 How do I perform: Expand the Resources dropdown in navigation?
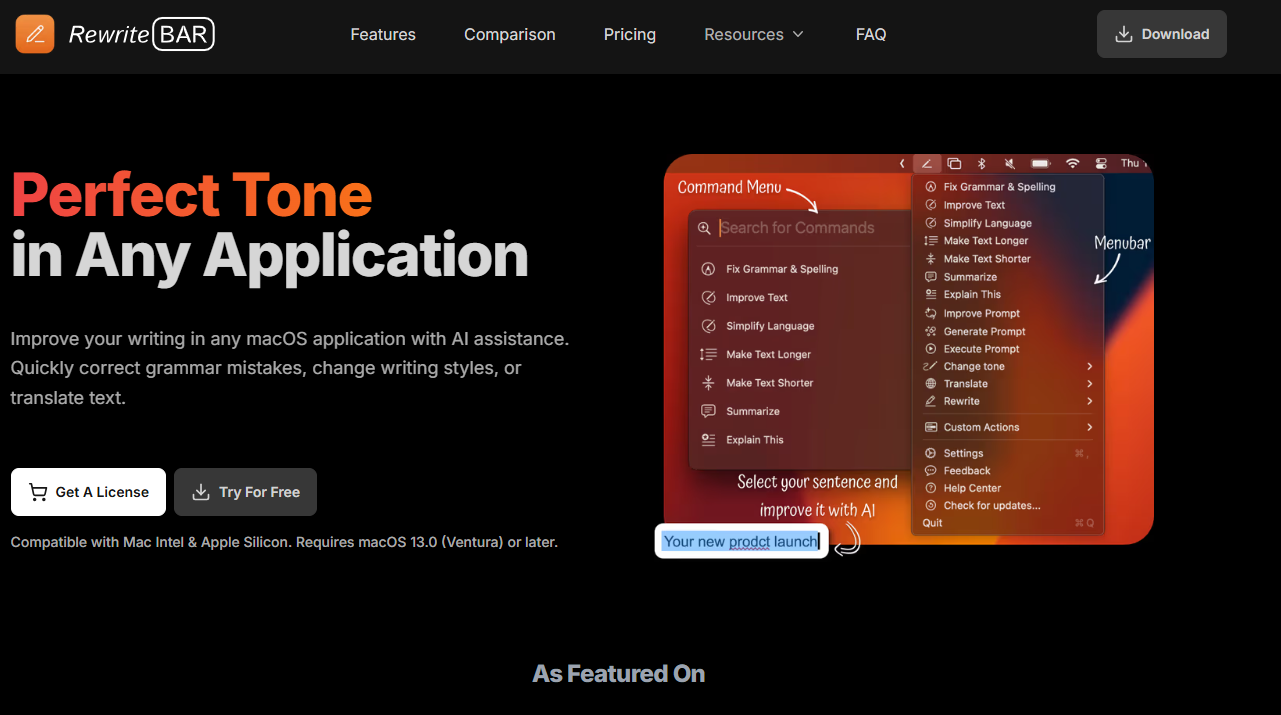[754, 34]
